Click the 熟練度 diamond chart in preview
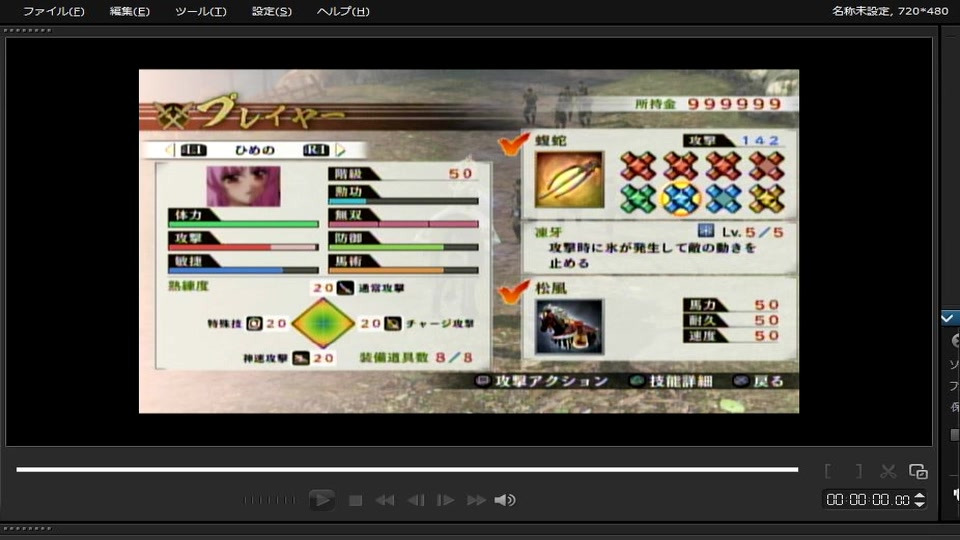This screenshot has height=540, width=960. pyautogui.click(x=323, y=323)
